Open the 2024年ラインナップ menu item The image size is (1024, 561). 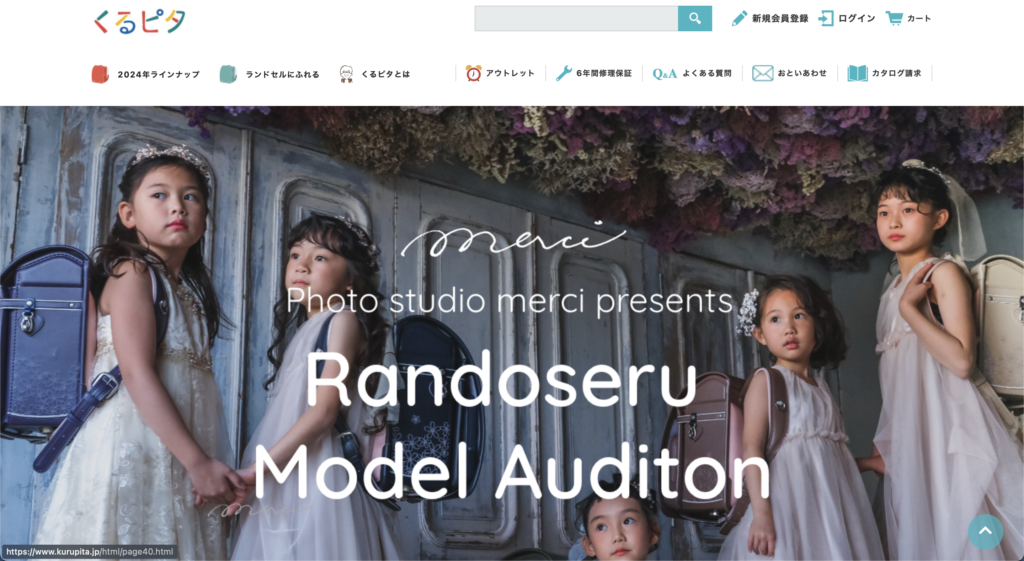159,74
